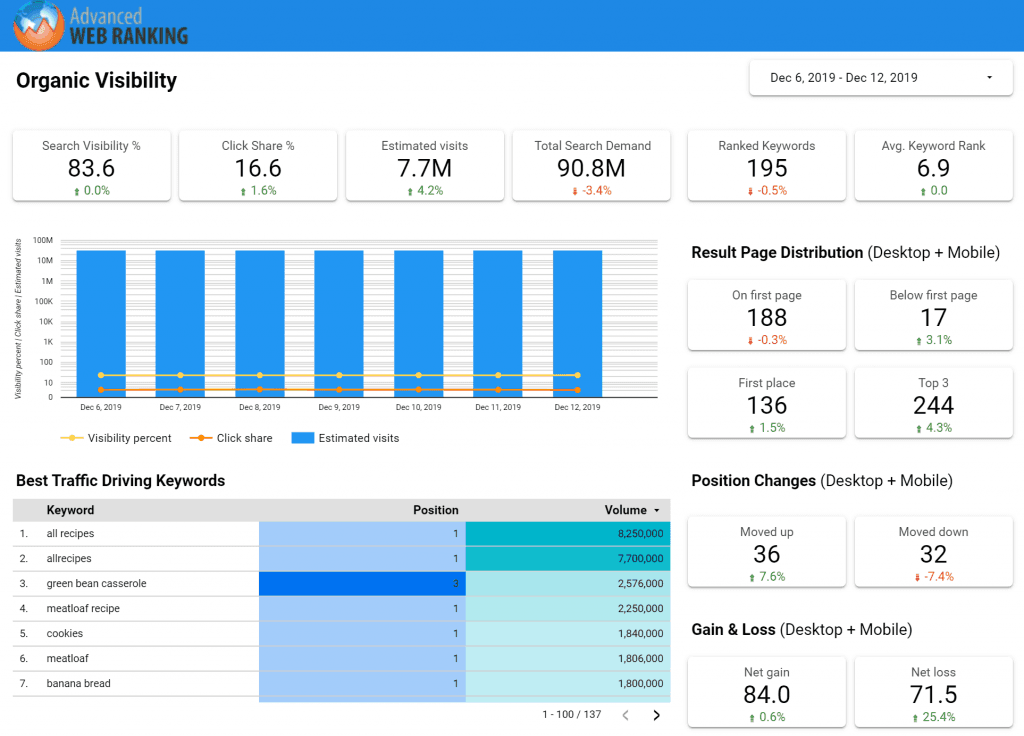Click the Ranked Keywords card
This screenshot has width=1024, height=736.
click(767, 166)
